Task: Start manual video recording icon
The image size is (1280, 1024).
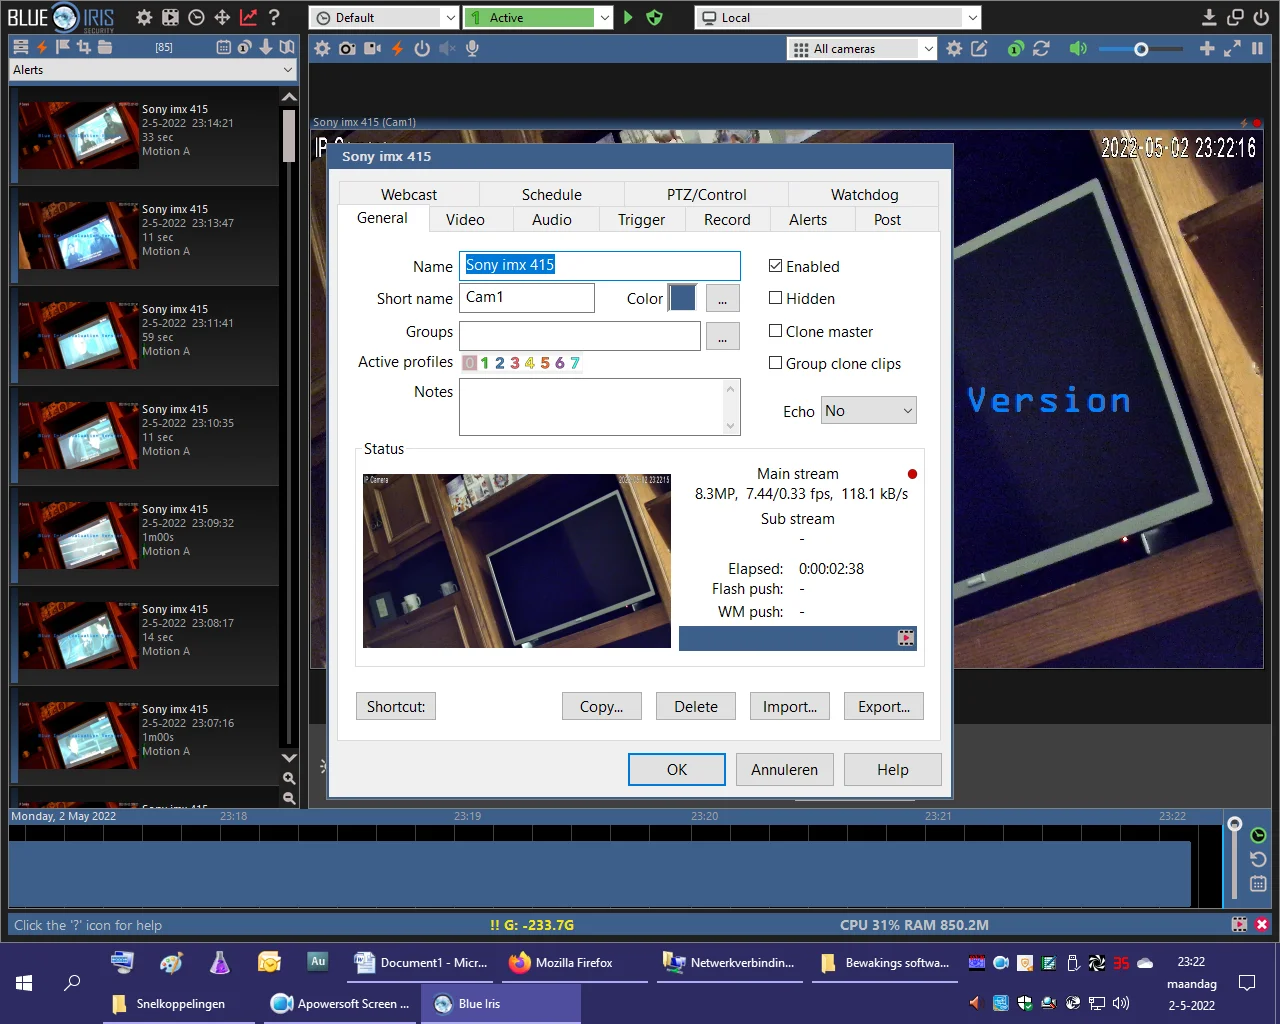Action: [372, 48]
